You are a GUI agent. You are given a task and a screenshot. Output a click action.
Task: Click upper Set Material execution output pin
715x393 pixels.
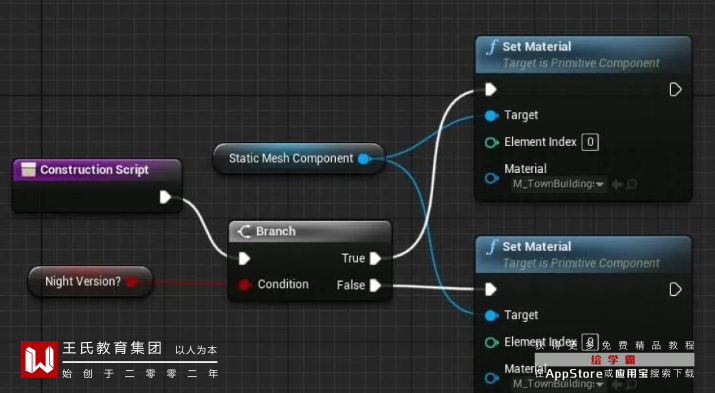coord(675,89)
